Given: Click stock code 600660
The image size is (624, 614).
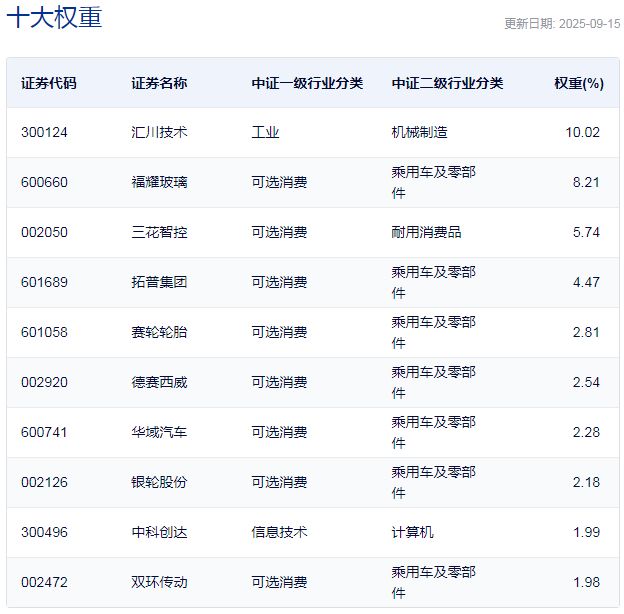Looking at the screenshot, I should (44, 182).
